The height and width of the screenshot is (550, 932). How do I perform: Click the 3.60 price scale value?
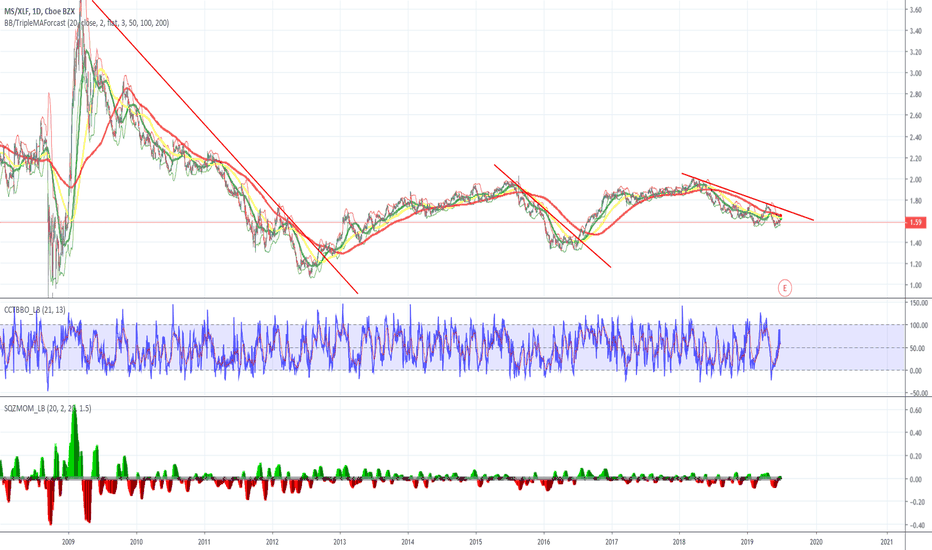click(x=915, y=10)
